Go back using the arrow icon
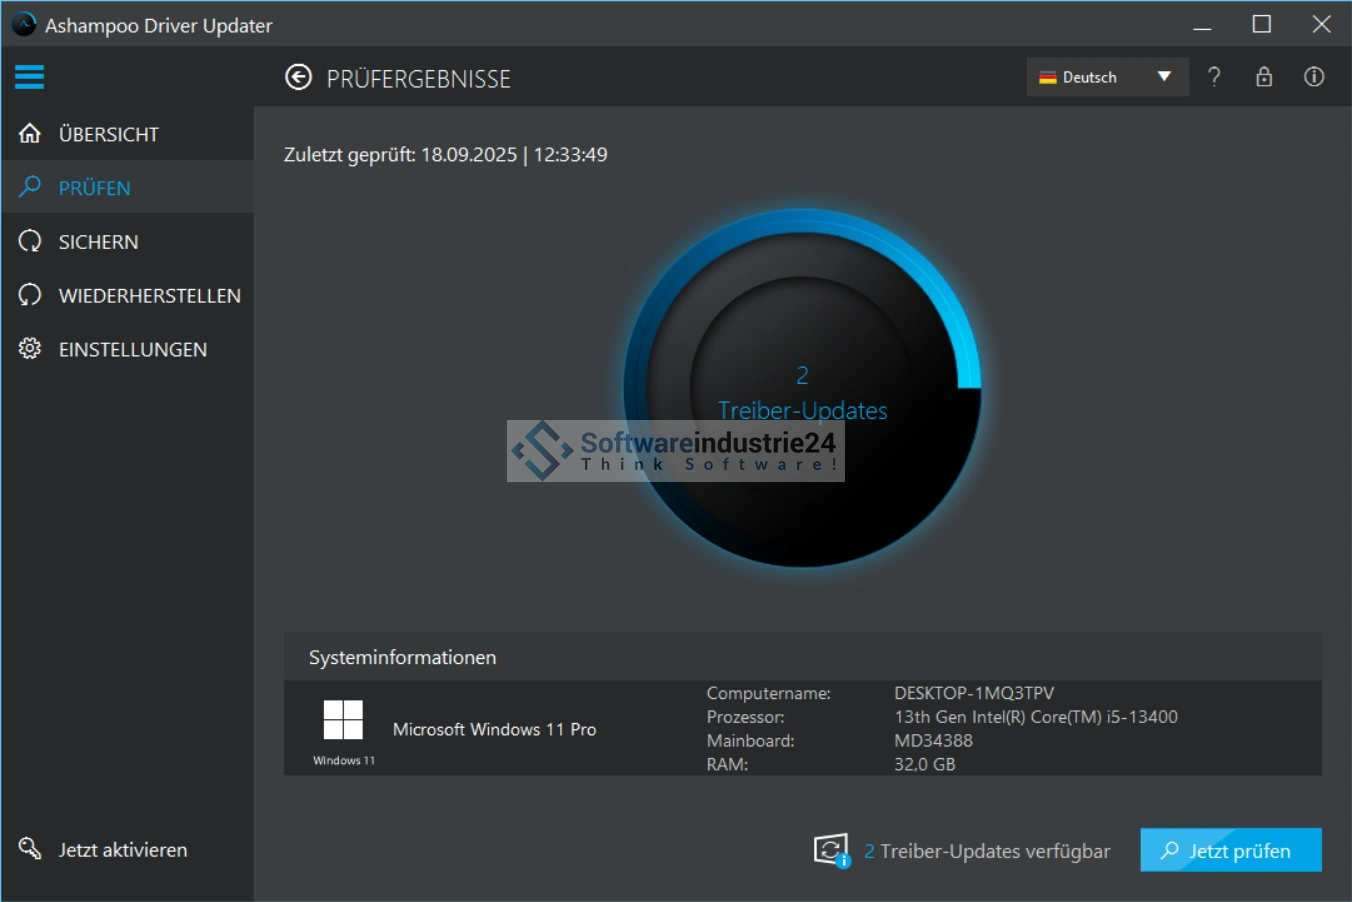Image resolution: width=1352 pixels, height=902 pixels. pyautogui.click(x=298, y=78)
